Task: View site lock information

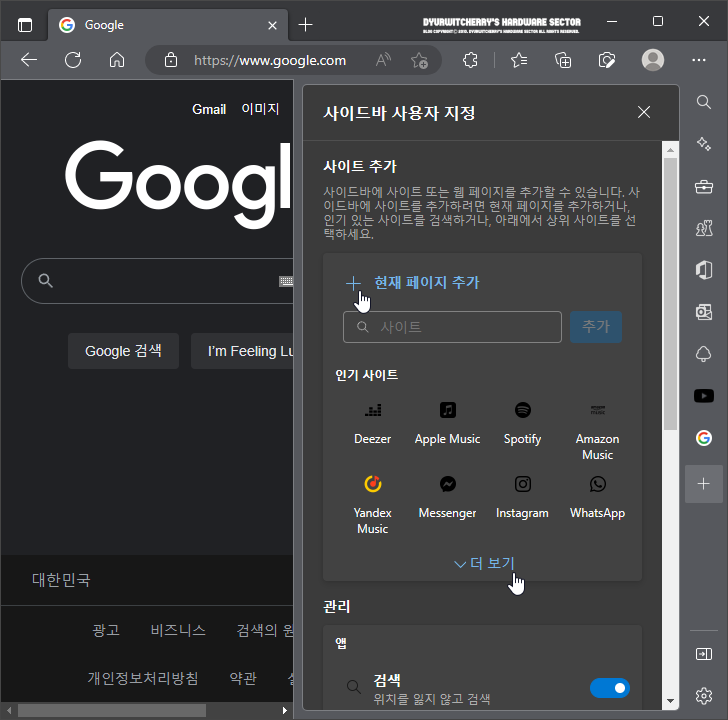Action: tap(170, 60)
